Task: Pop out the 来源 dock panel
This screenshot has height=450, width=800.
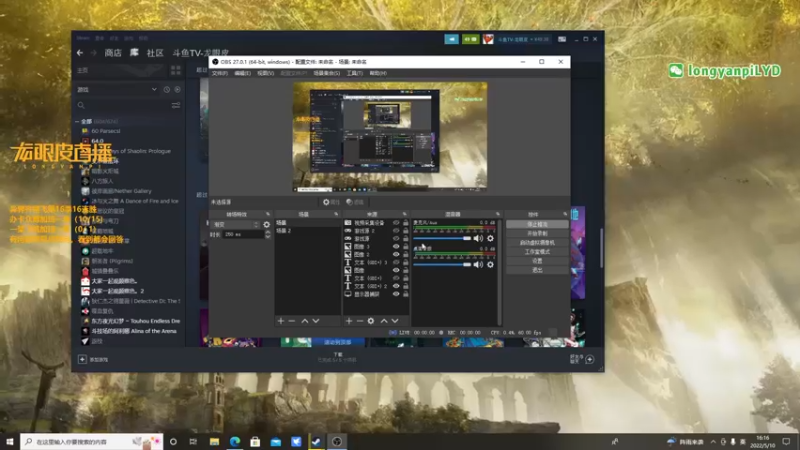Action: coord(405,214)
